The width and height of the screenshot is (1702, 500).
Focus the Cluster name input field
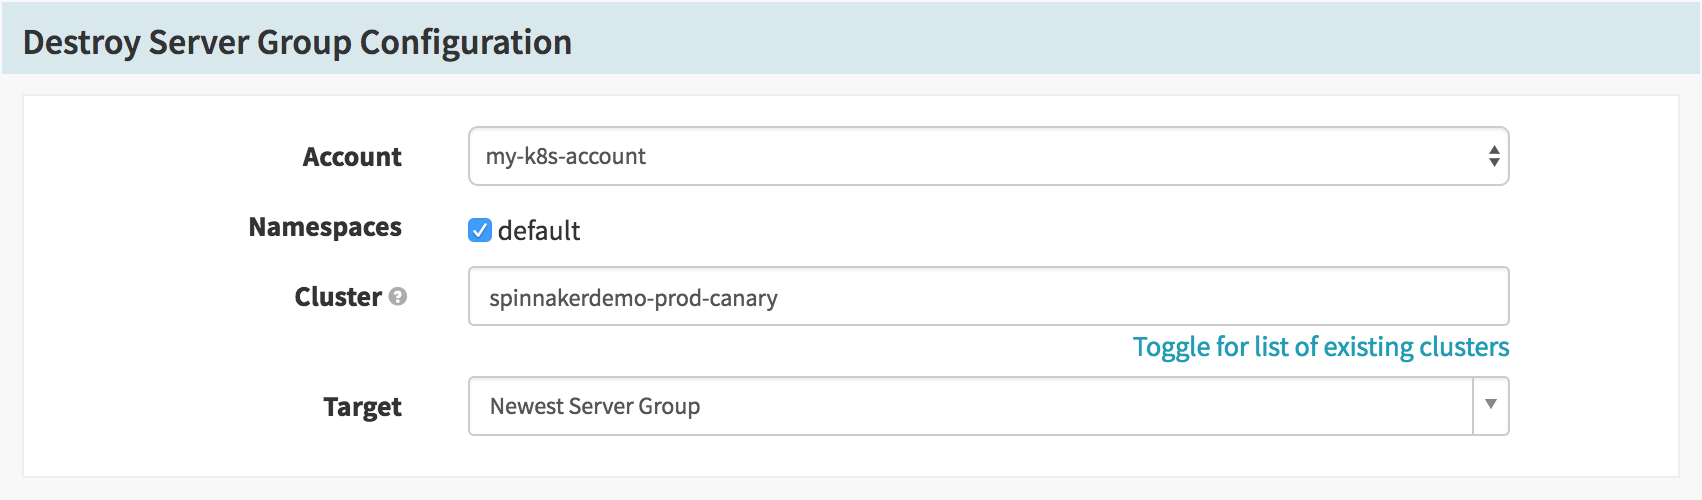point(988,296)
